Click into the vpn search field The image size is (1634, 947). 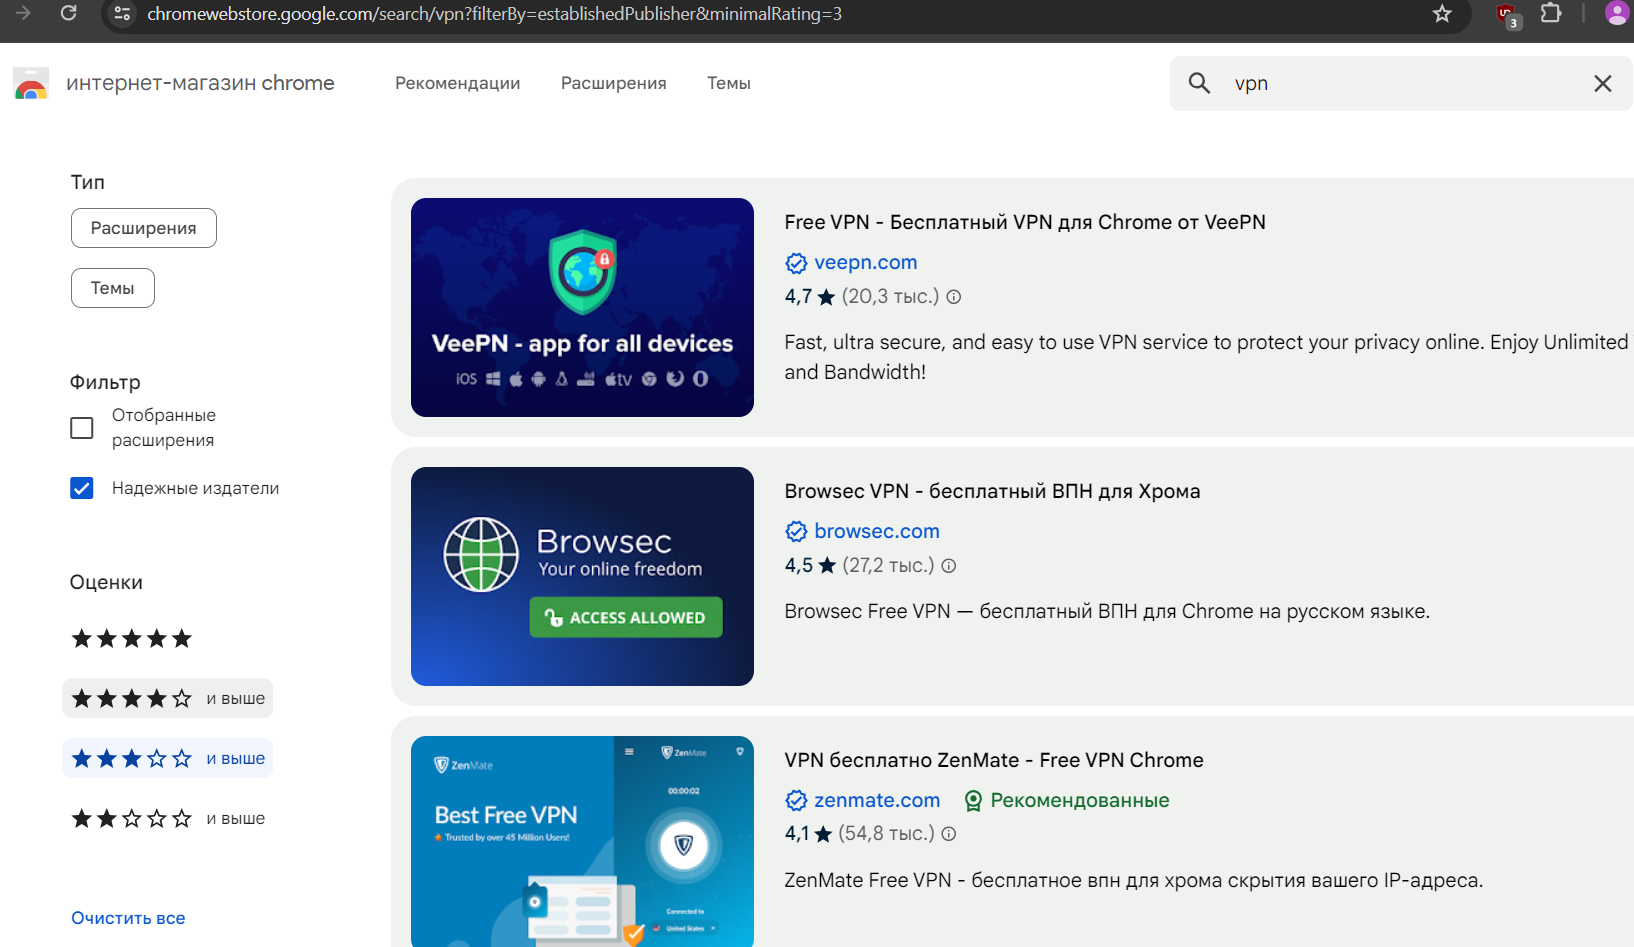coord(1400,83)
